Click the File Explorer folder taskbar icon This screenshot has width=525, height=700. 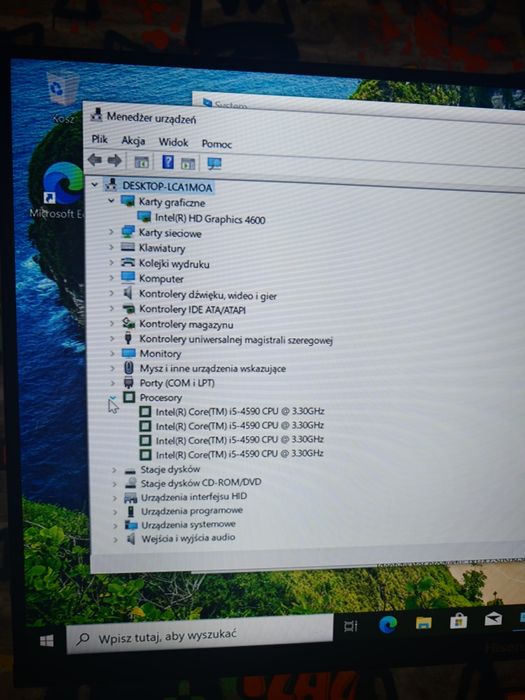click(x=423, y=622)
